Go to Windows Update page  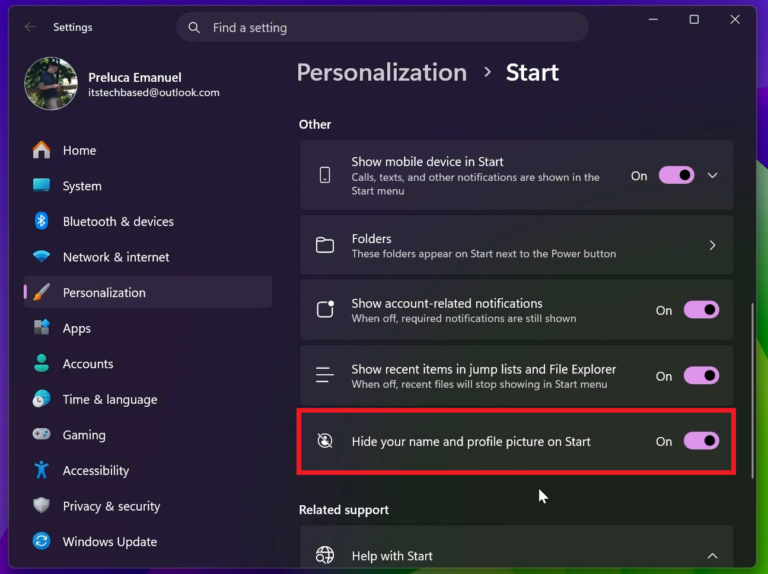click(x=148, y=541)
